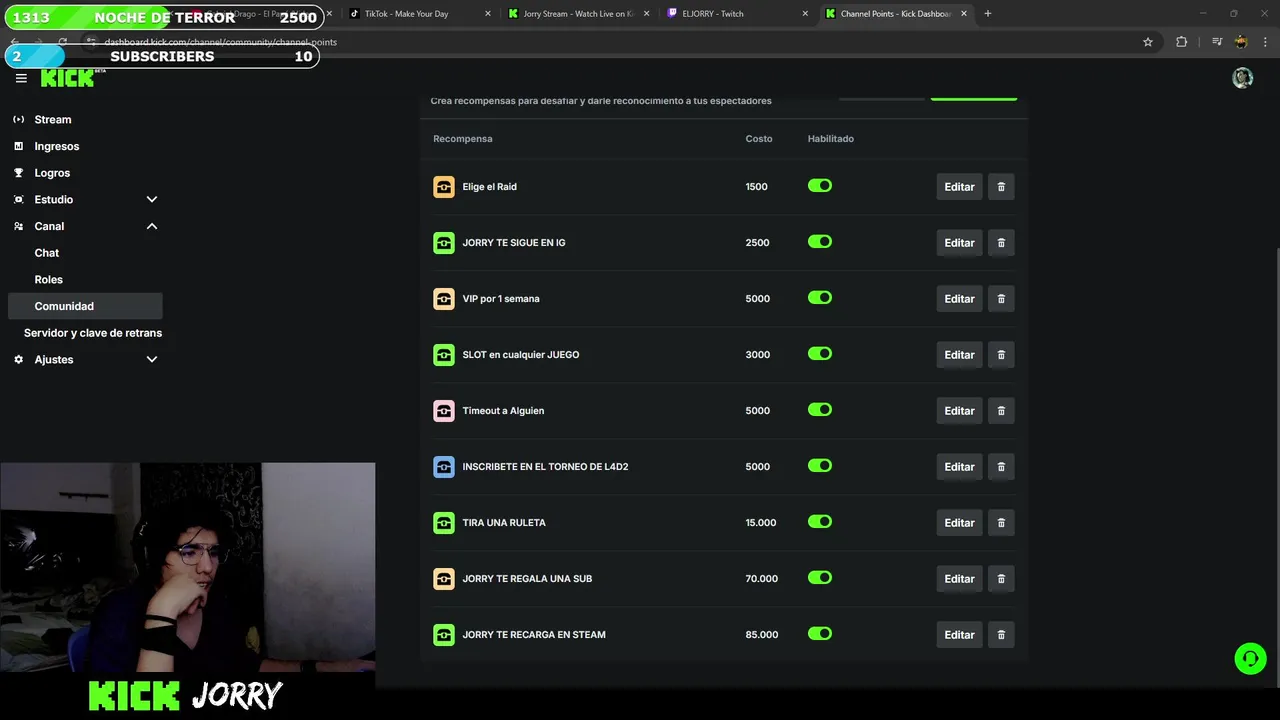Edit the JORRY TE REGALA UNA SUB reward
Image resolution: width=1280 pixels, height=720 pixels.
tap(959, 579)
